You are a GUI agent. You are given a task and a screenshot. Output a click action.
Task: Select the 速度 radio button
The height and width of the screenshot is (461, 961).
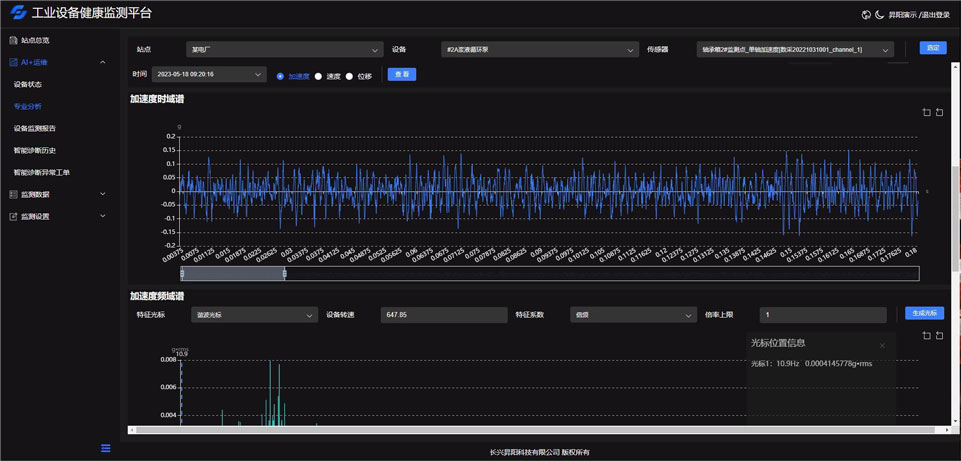point(319,76)
